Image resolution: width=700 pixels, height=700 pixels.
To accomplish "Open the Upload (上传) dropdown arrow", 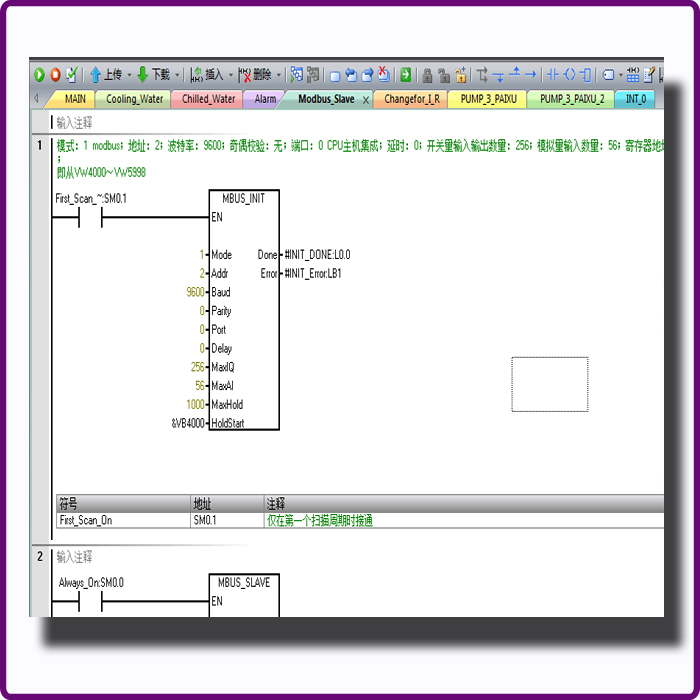I will 128,75.
